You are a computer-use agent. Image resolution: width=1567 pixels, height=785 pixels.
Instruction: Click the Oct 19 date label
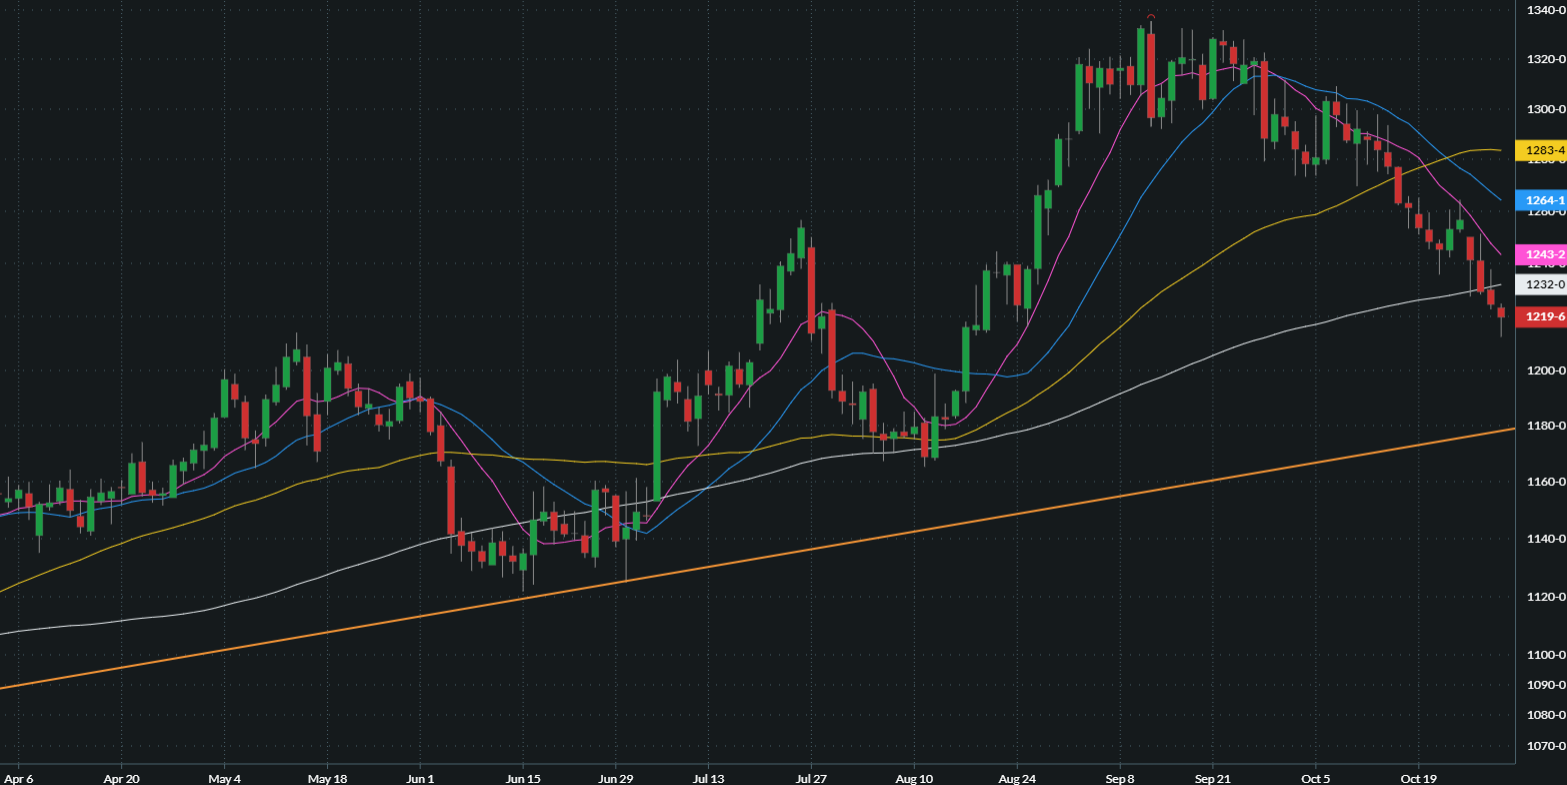point(1417,777)
